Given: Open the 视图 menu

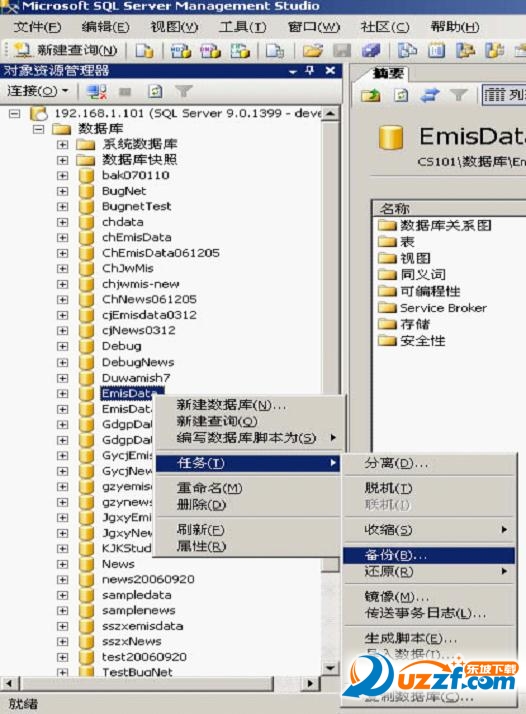Looking at the screenshot, I should [174, 27].
